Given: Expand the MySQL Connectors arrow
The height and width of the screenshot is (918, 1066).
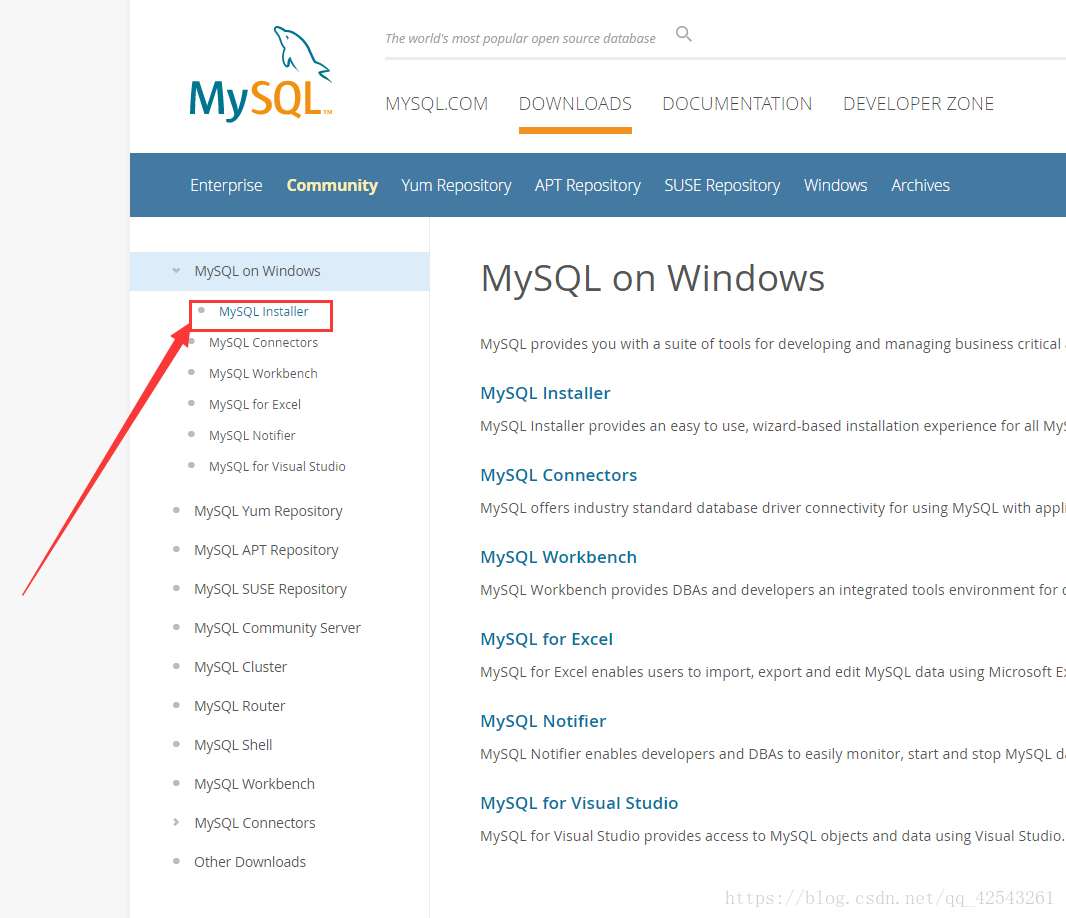Looking at the screenshot, I should point(176,822).
